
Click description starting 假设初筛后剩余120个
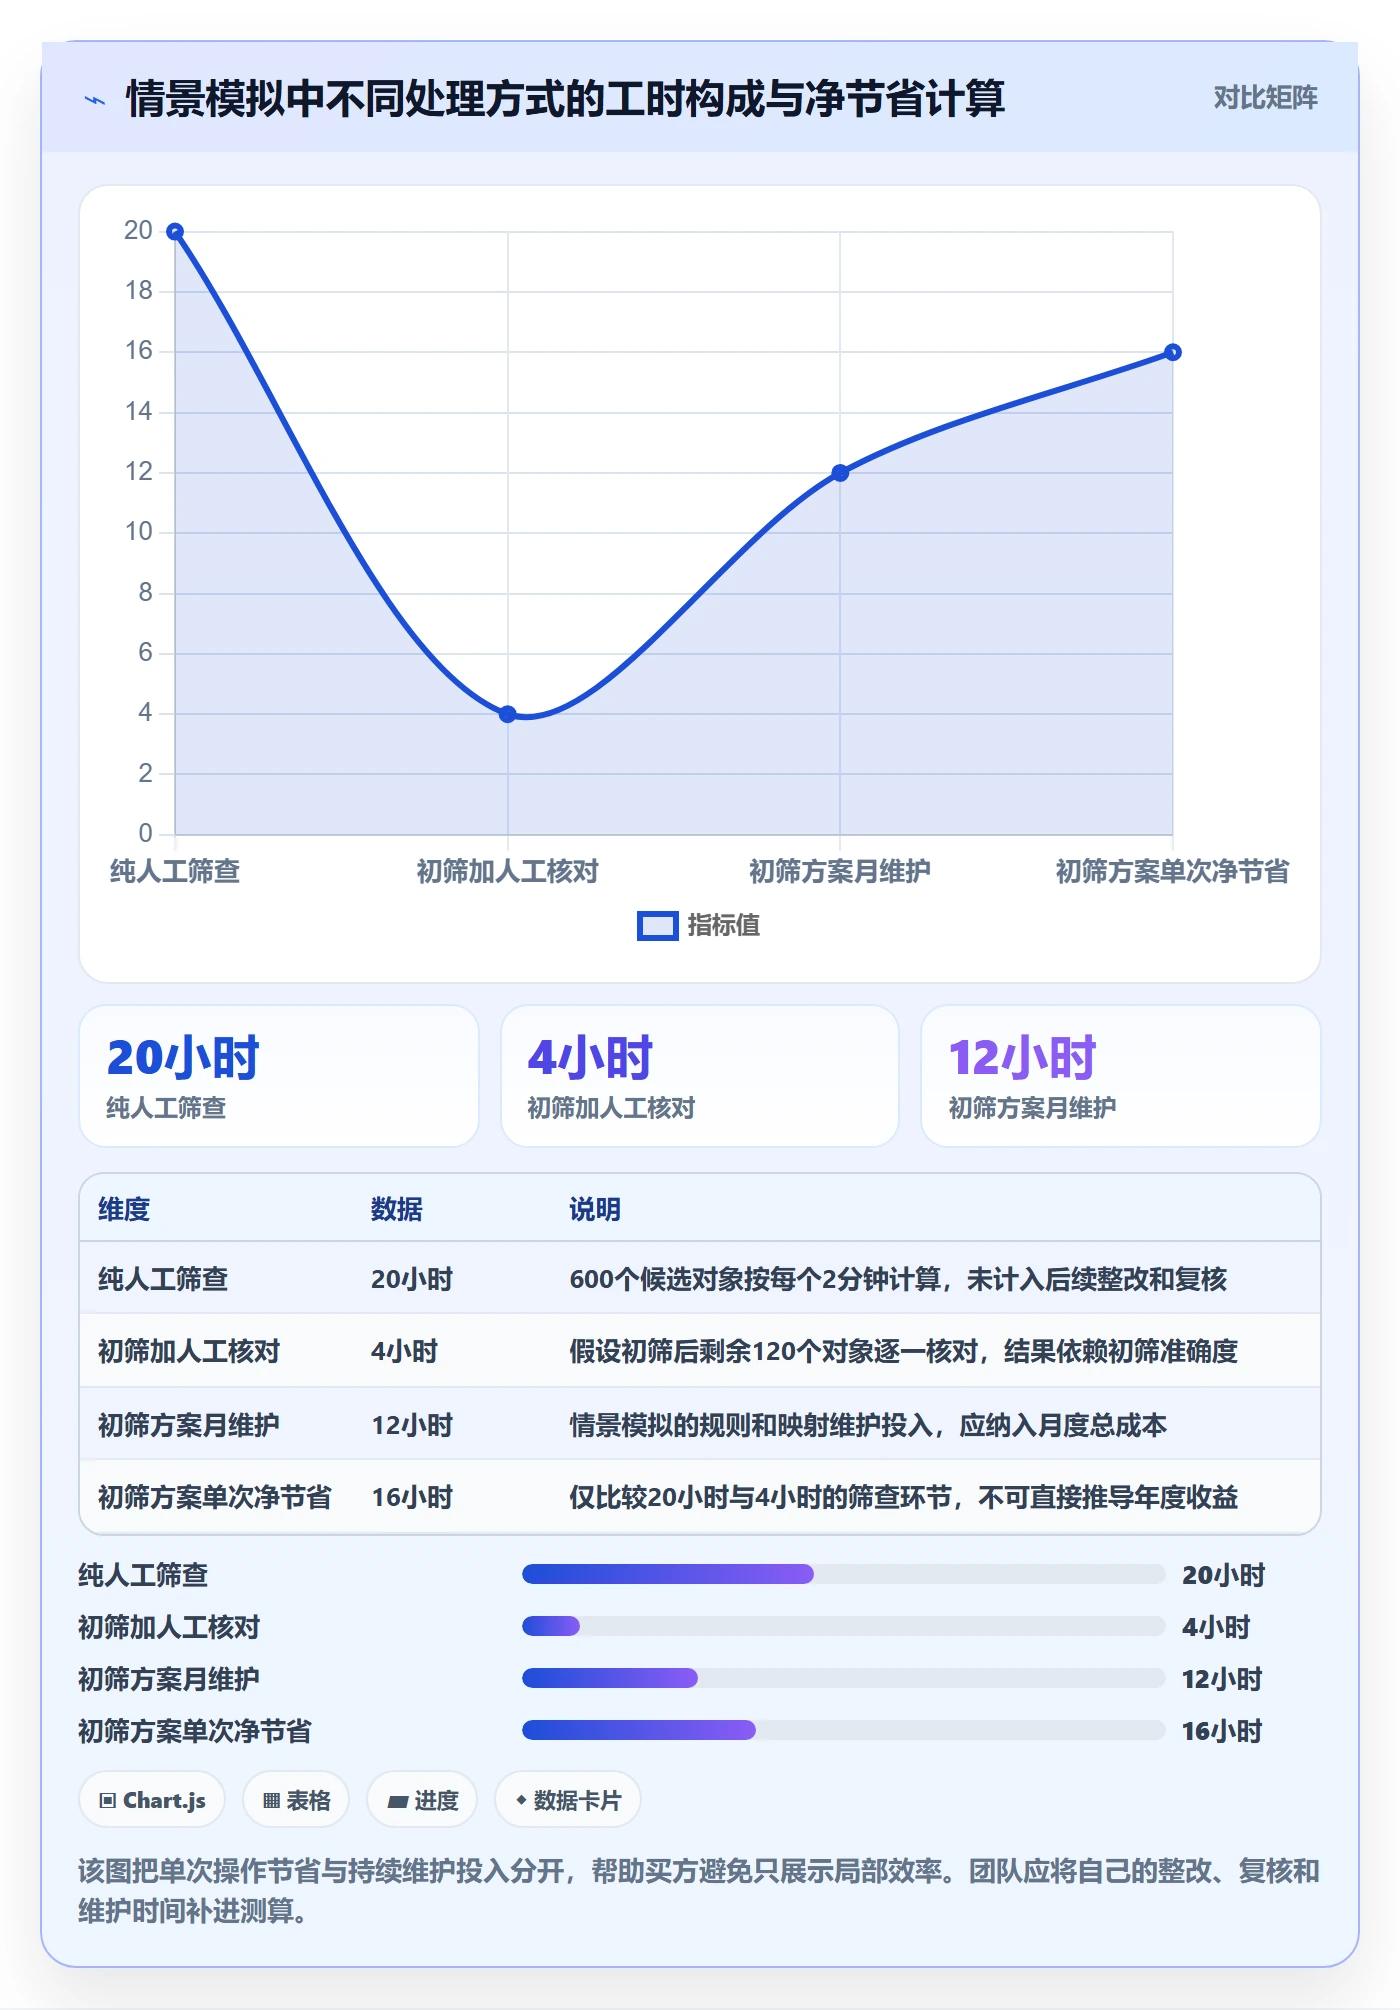click(x=904, y=1351)
